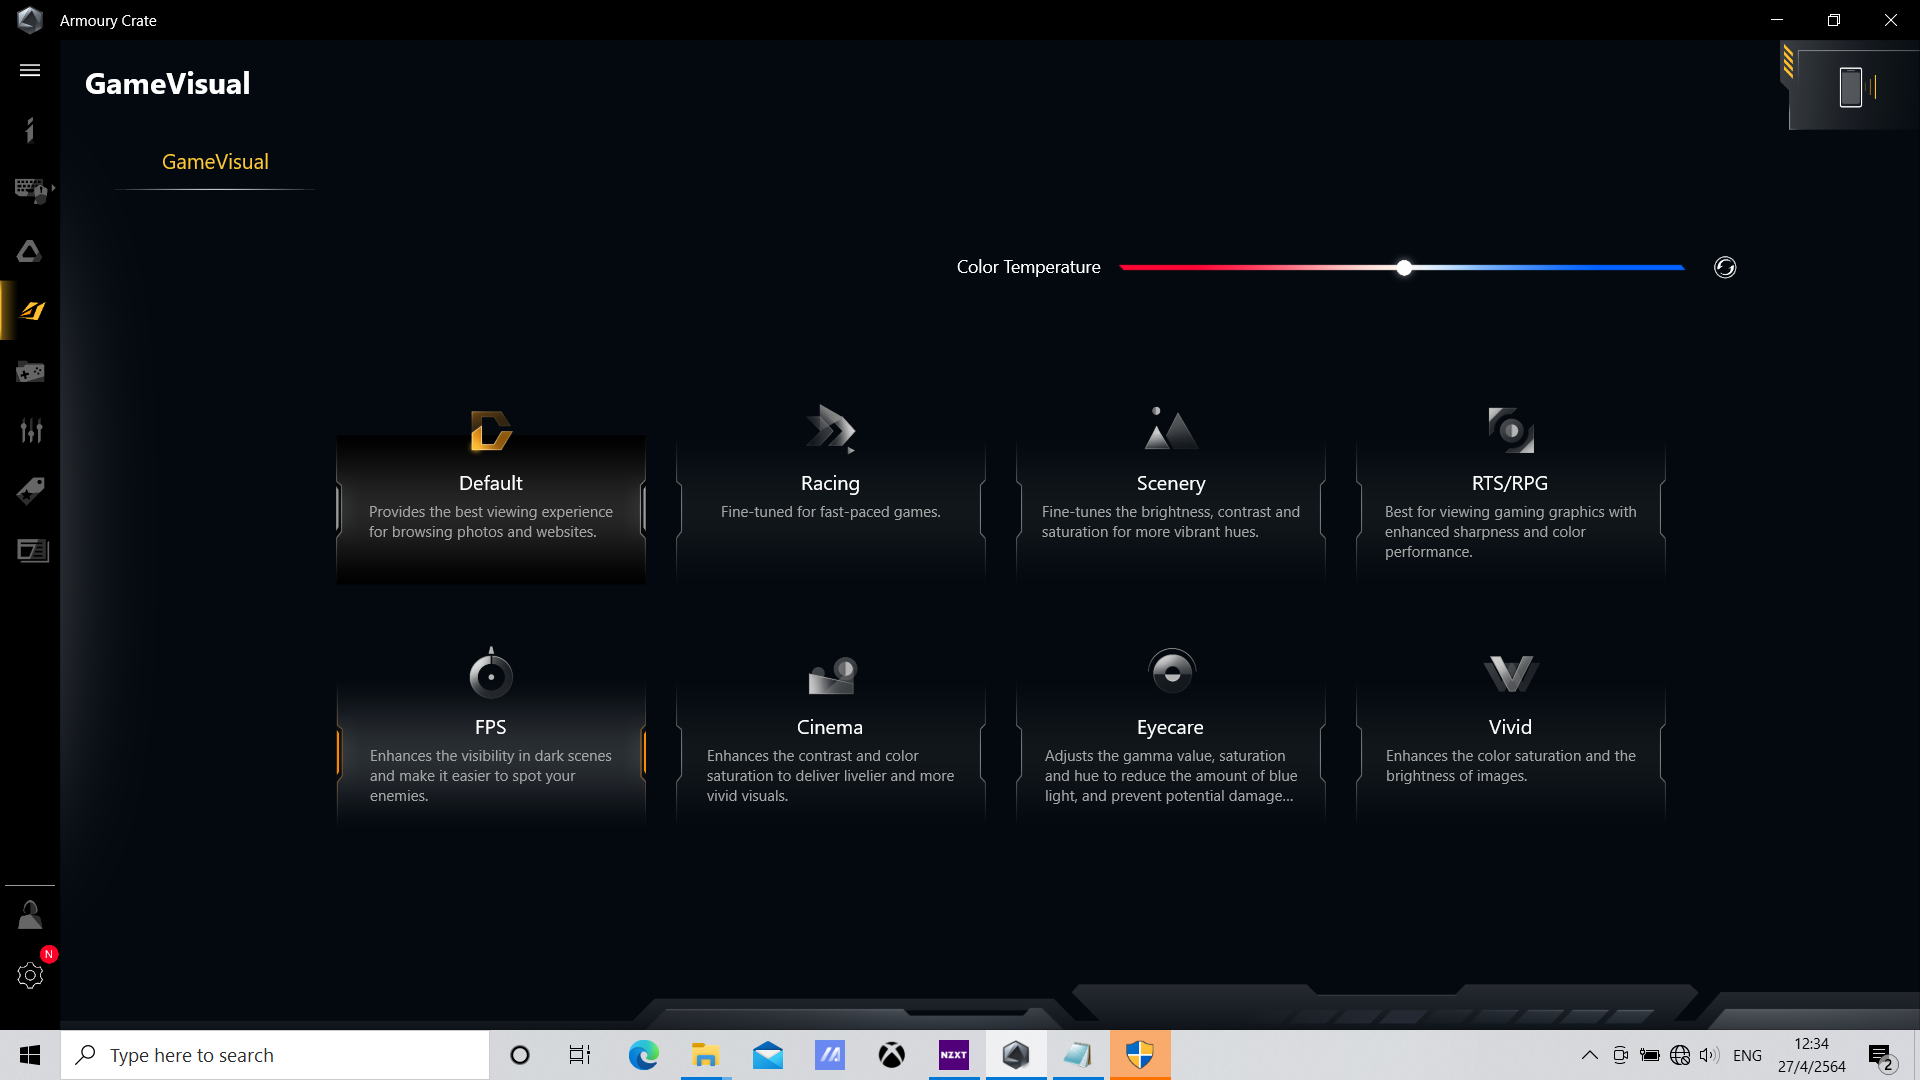Viewport: 1920px width, 1080px height.
Task: Launch Microsoft Edge from the taskbar
Action: [x=643, y=1055]
